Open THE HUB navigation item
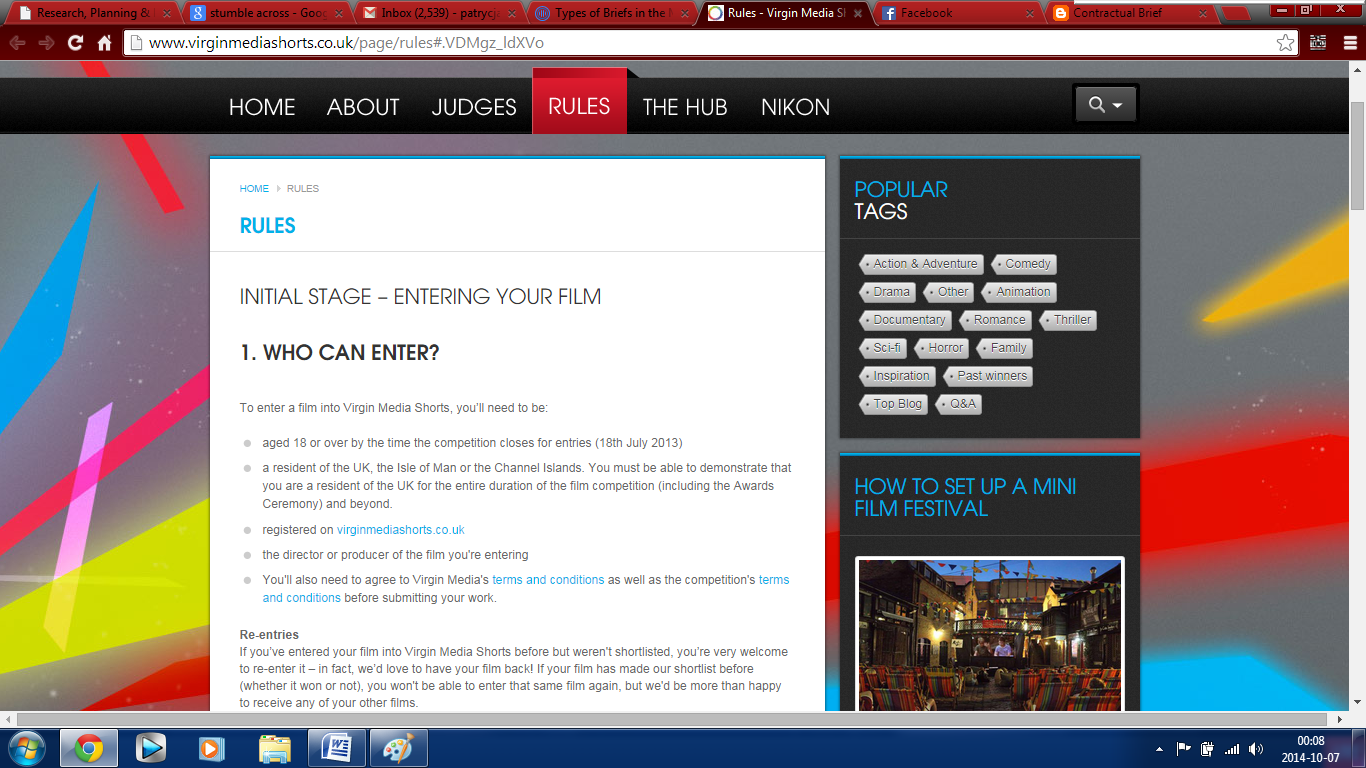Viewport: 1366px width, 768px height. click(x=685, y=107)
